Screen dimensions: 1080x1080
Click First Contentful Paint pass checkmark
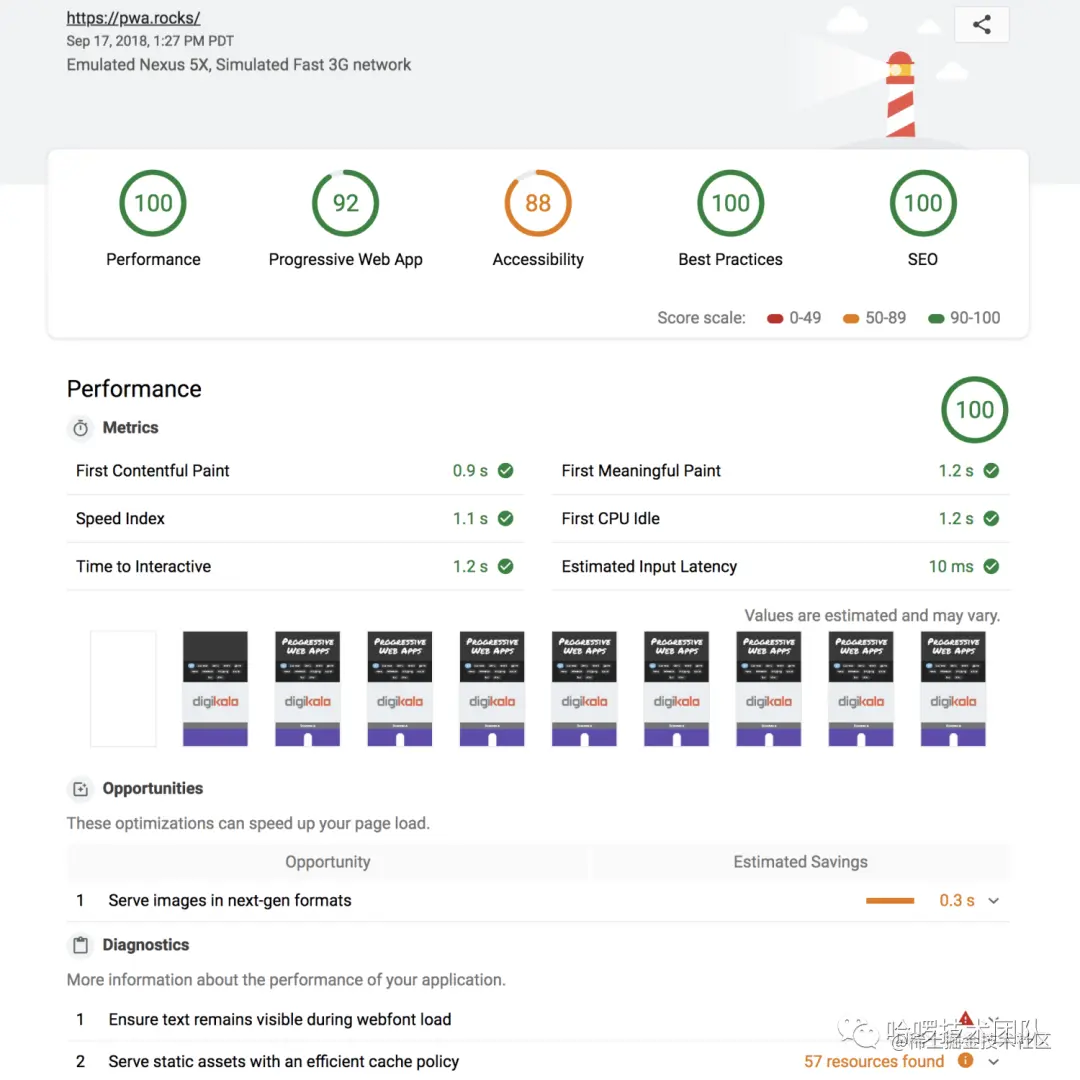click(x=506, y=471)
